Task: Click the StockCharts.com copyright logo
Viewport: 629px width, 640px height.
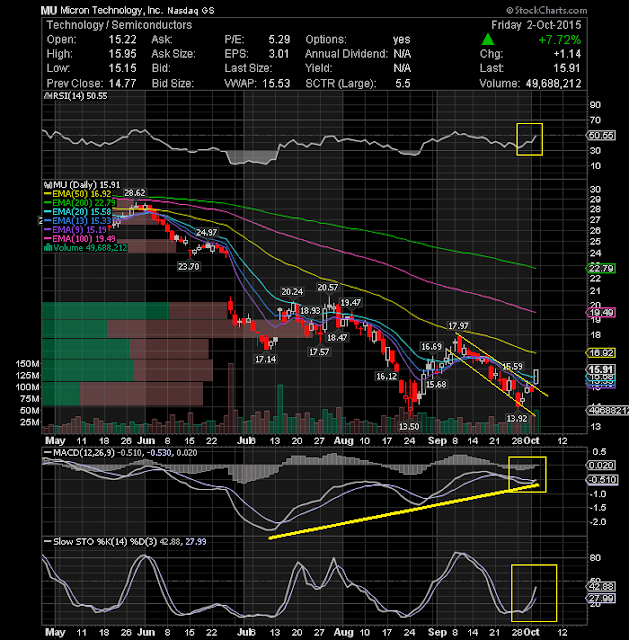Action: pyautogui.click(x=547, y=10)
